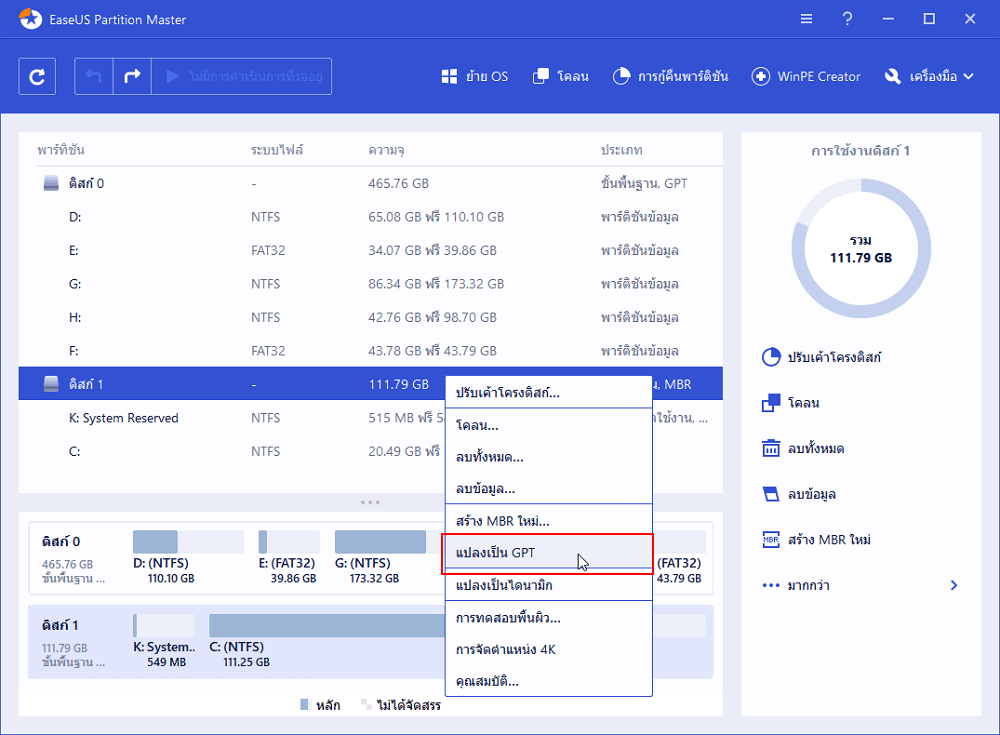Click the EaseUS Partition Master logo icon
Viewport: 1000px width, 735px height.
click(30, 19)
